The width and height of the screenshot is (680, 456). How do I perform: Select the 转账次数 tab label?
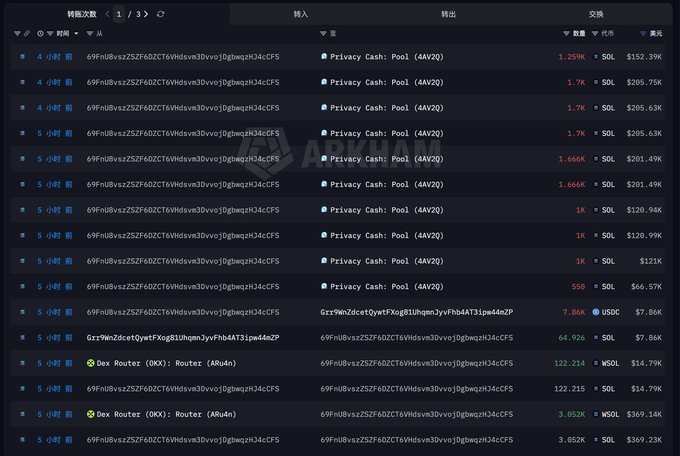(82, 14)
